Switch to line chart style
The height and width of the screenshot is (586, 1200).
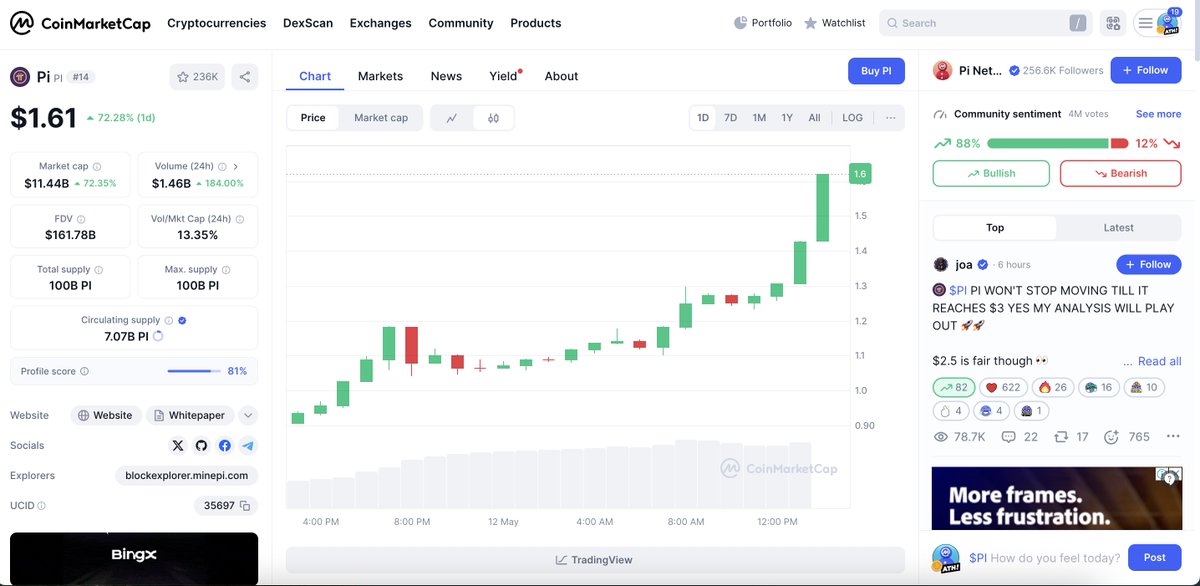coord(452,118)
